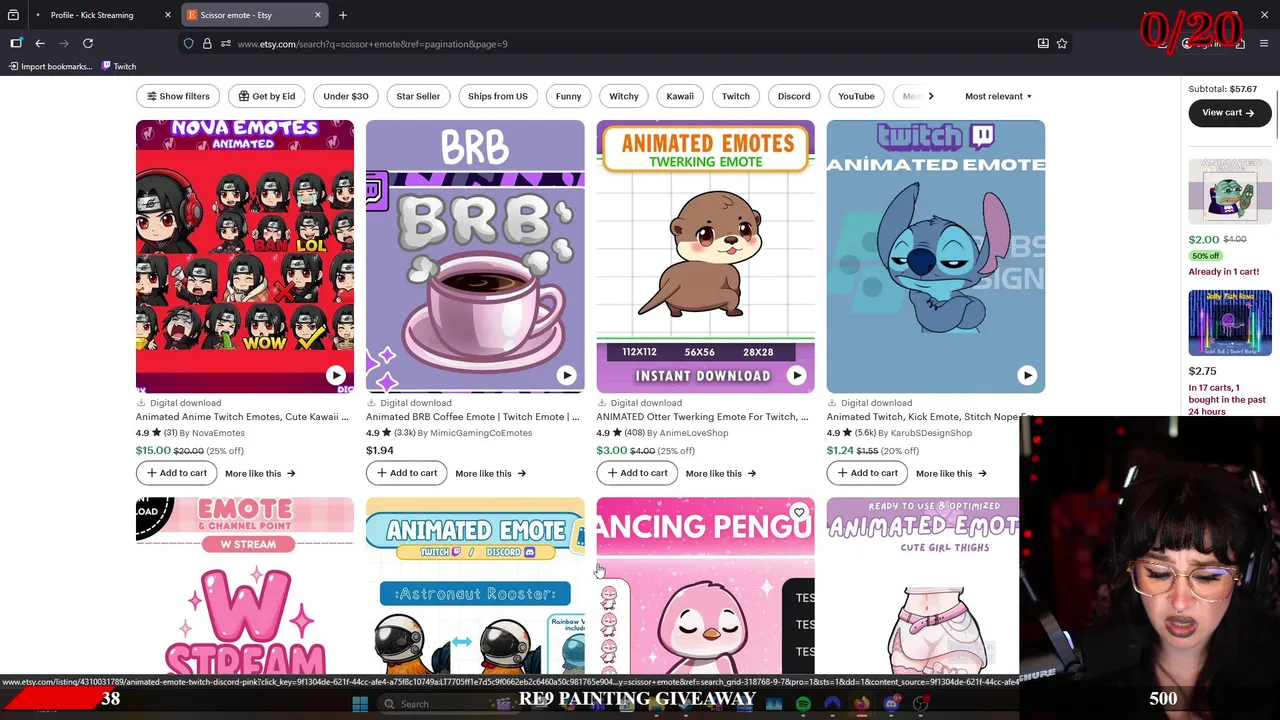Click the install page icon in address bar
The width and height of the screenshot is (1280, 720).
(1043, 44)
